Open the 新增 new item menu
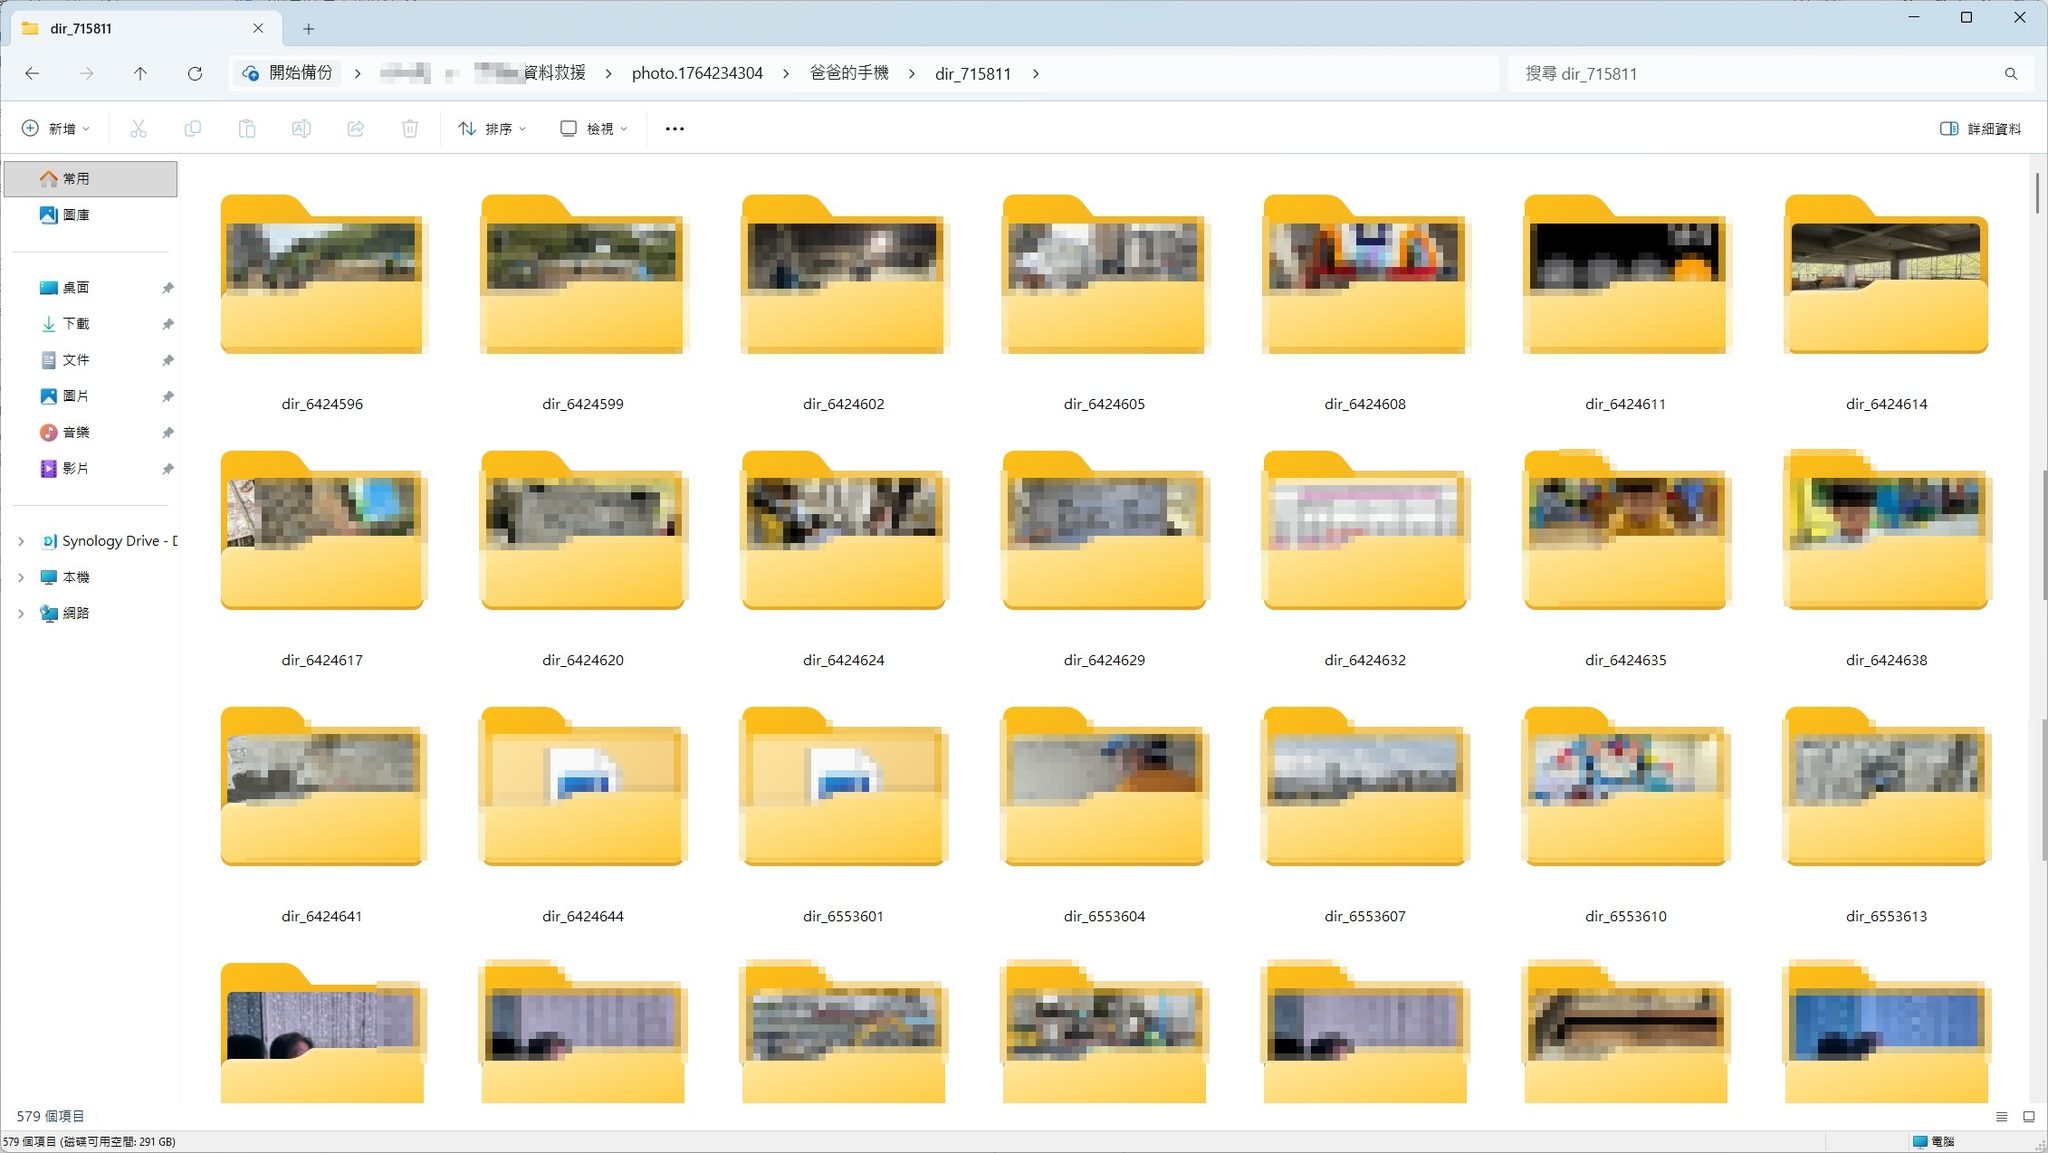Image resolution: width=2048 pixels, height=1153 pixels. pos(57,129)
